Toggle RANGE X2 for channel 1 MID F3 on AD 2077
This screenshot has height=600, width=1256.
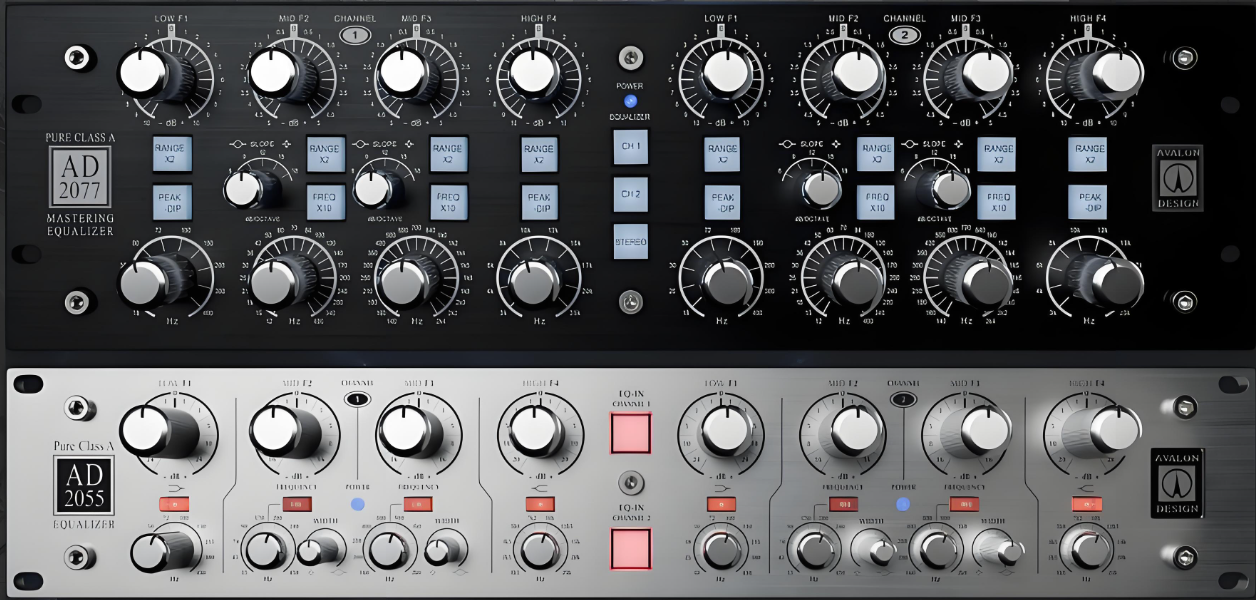447,153
